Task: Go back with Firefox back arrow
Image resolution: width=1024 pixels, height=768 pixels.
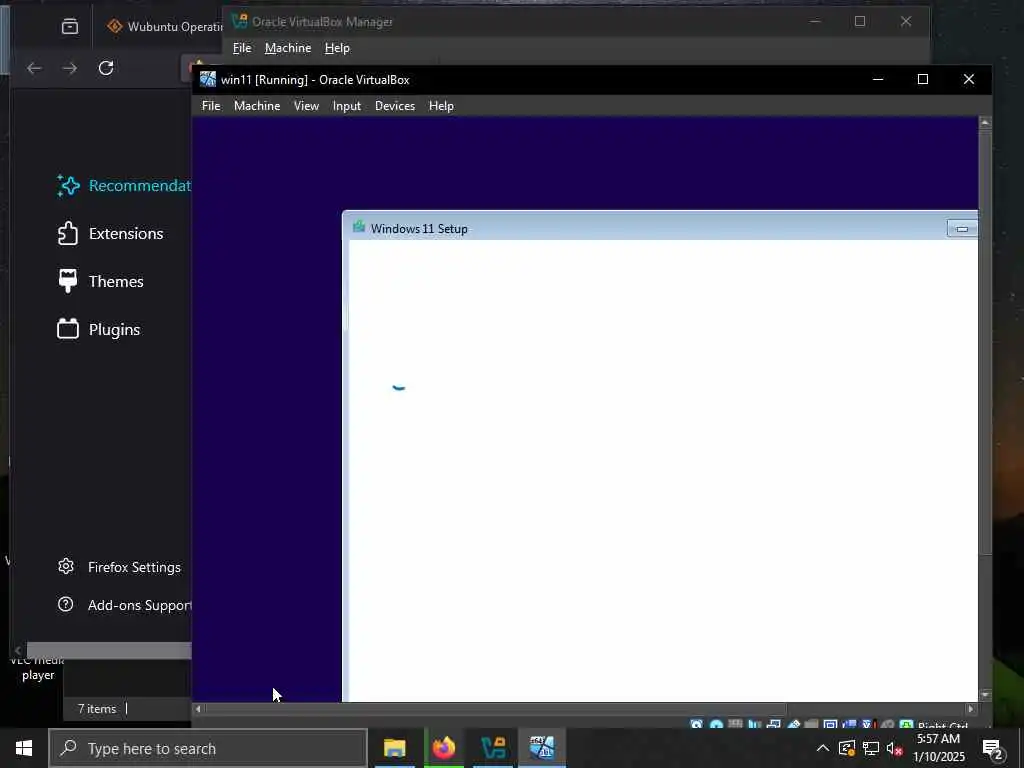Action: 34,68
